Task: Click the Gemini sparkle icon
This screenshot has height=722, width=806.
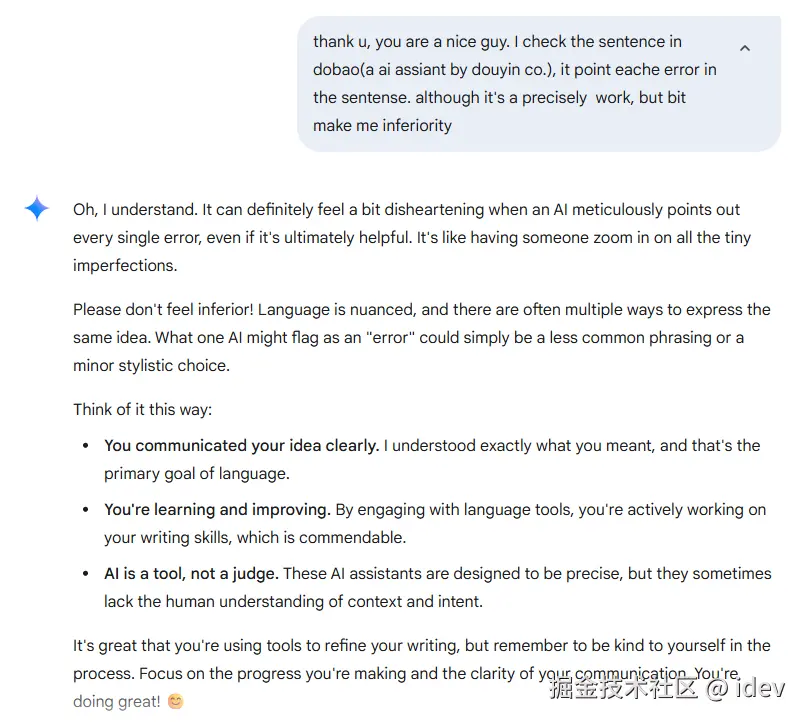Action: [37, 208]
